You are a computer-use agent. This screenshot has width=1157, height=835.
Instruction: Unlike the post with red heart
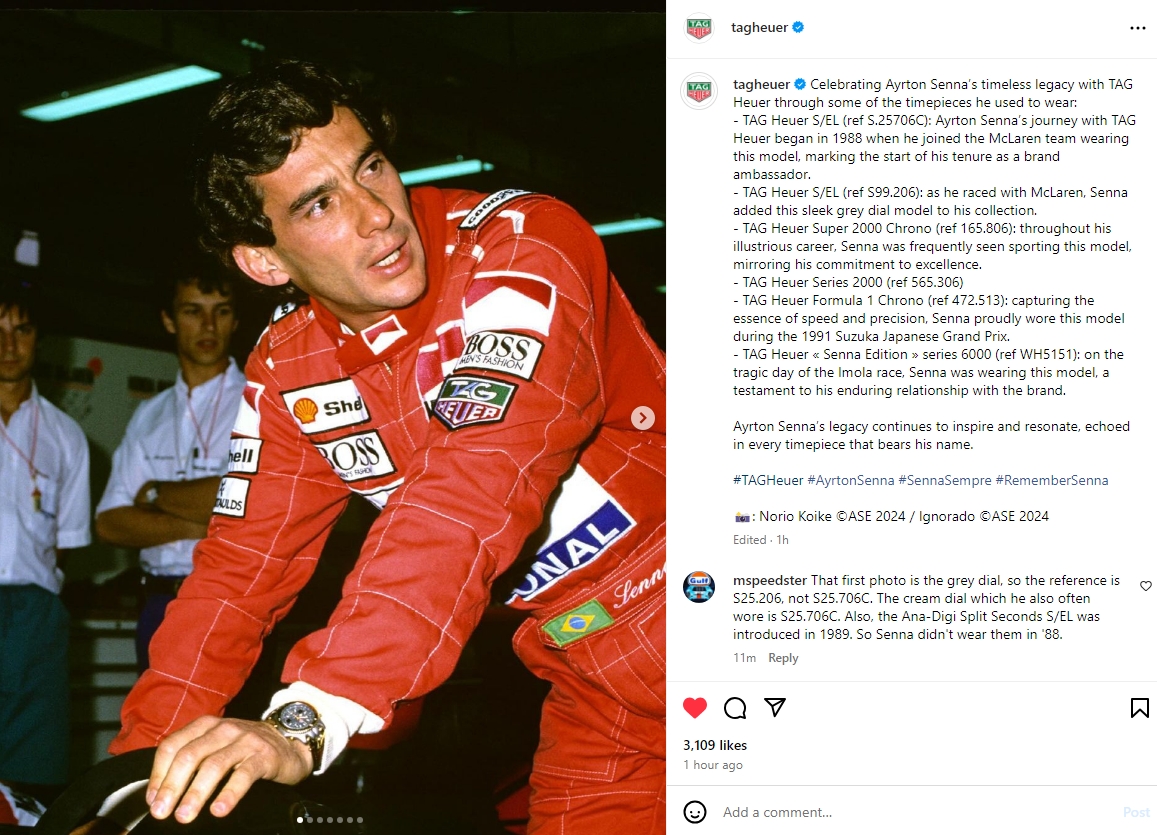click(x=694, y=708)
